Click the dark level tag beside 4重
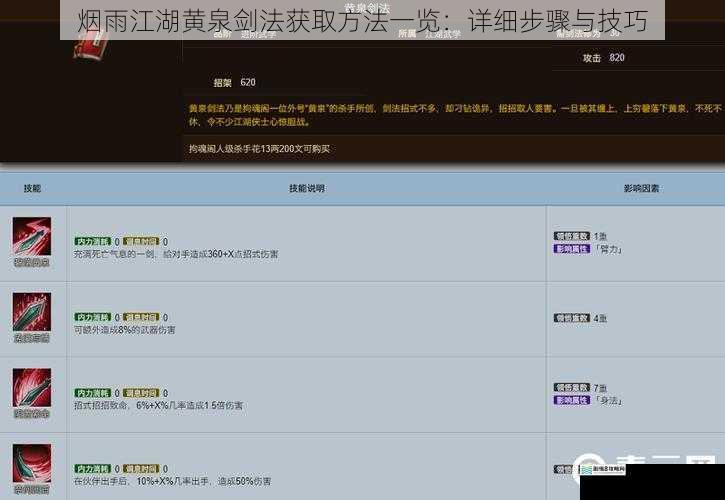This screenshot has height=500, width=725. [x=572, y=318]
